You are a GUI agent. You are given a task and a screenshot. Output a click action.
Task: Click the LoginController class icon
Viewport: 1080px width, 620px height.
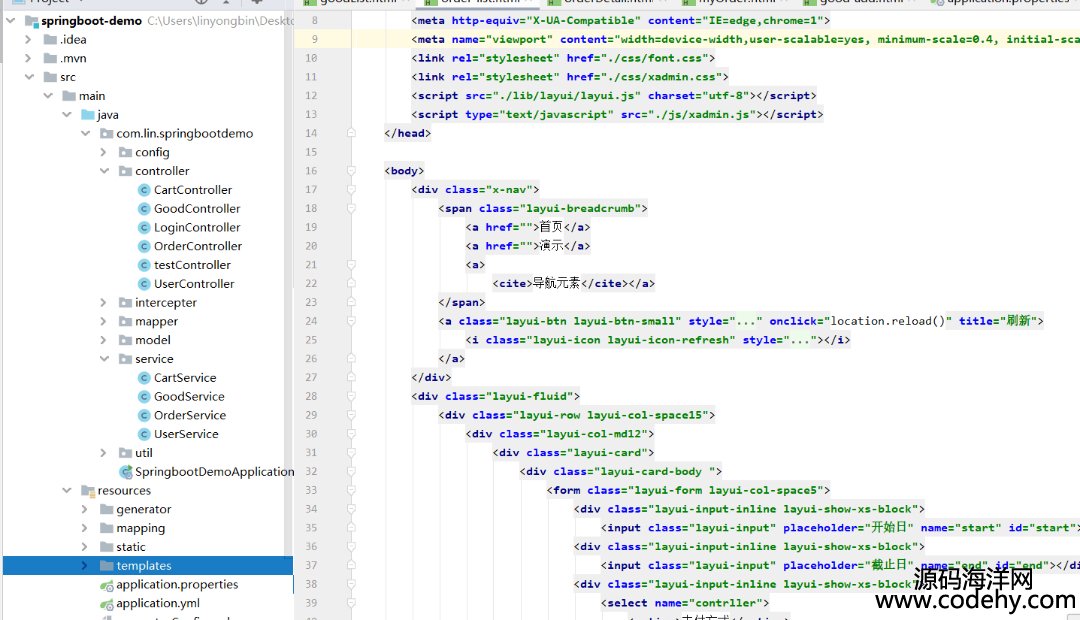(144, 227)
